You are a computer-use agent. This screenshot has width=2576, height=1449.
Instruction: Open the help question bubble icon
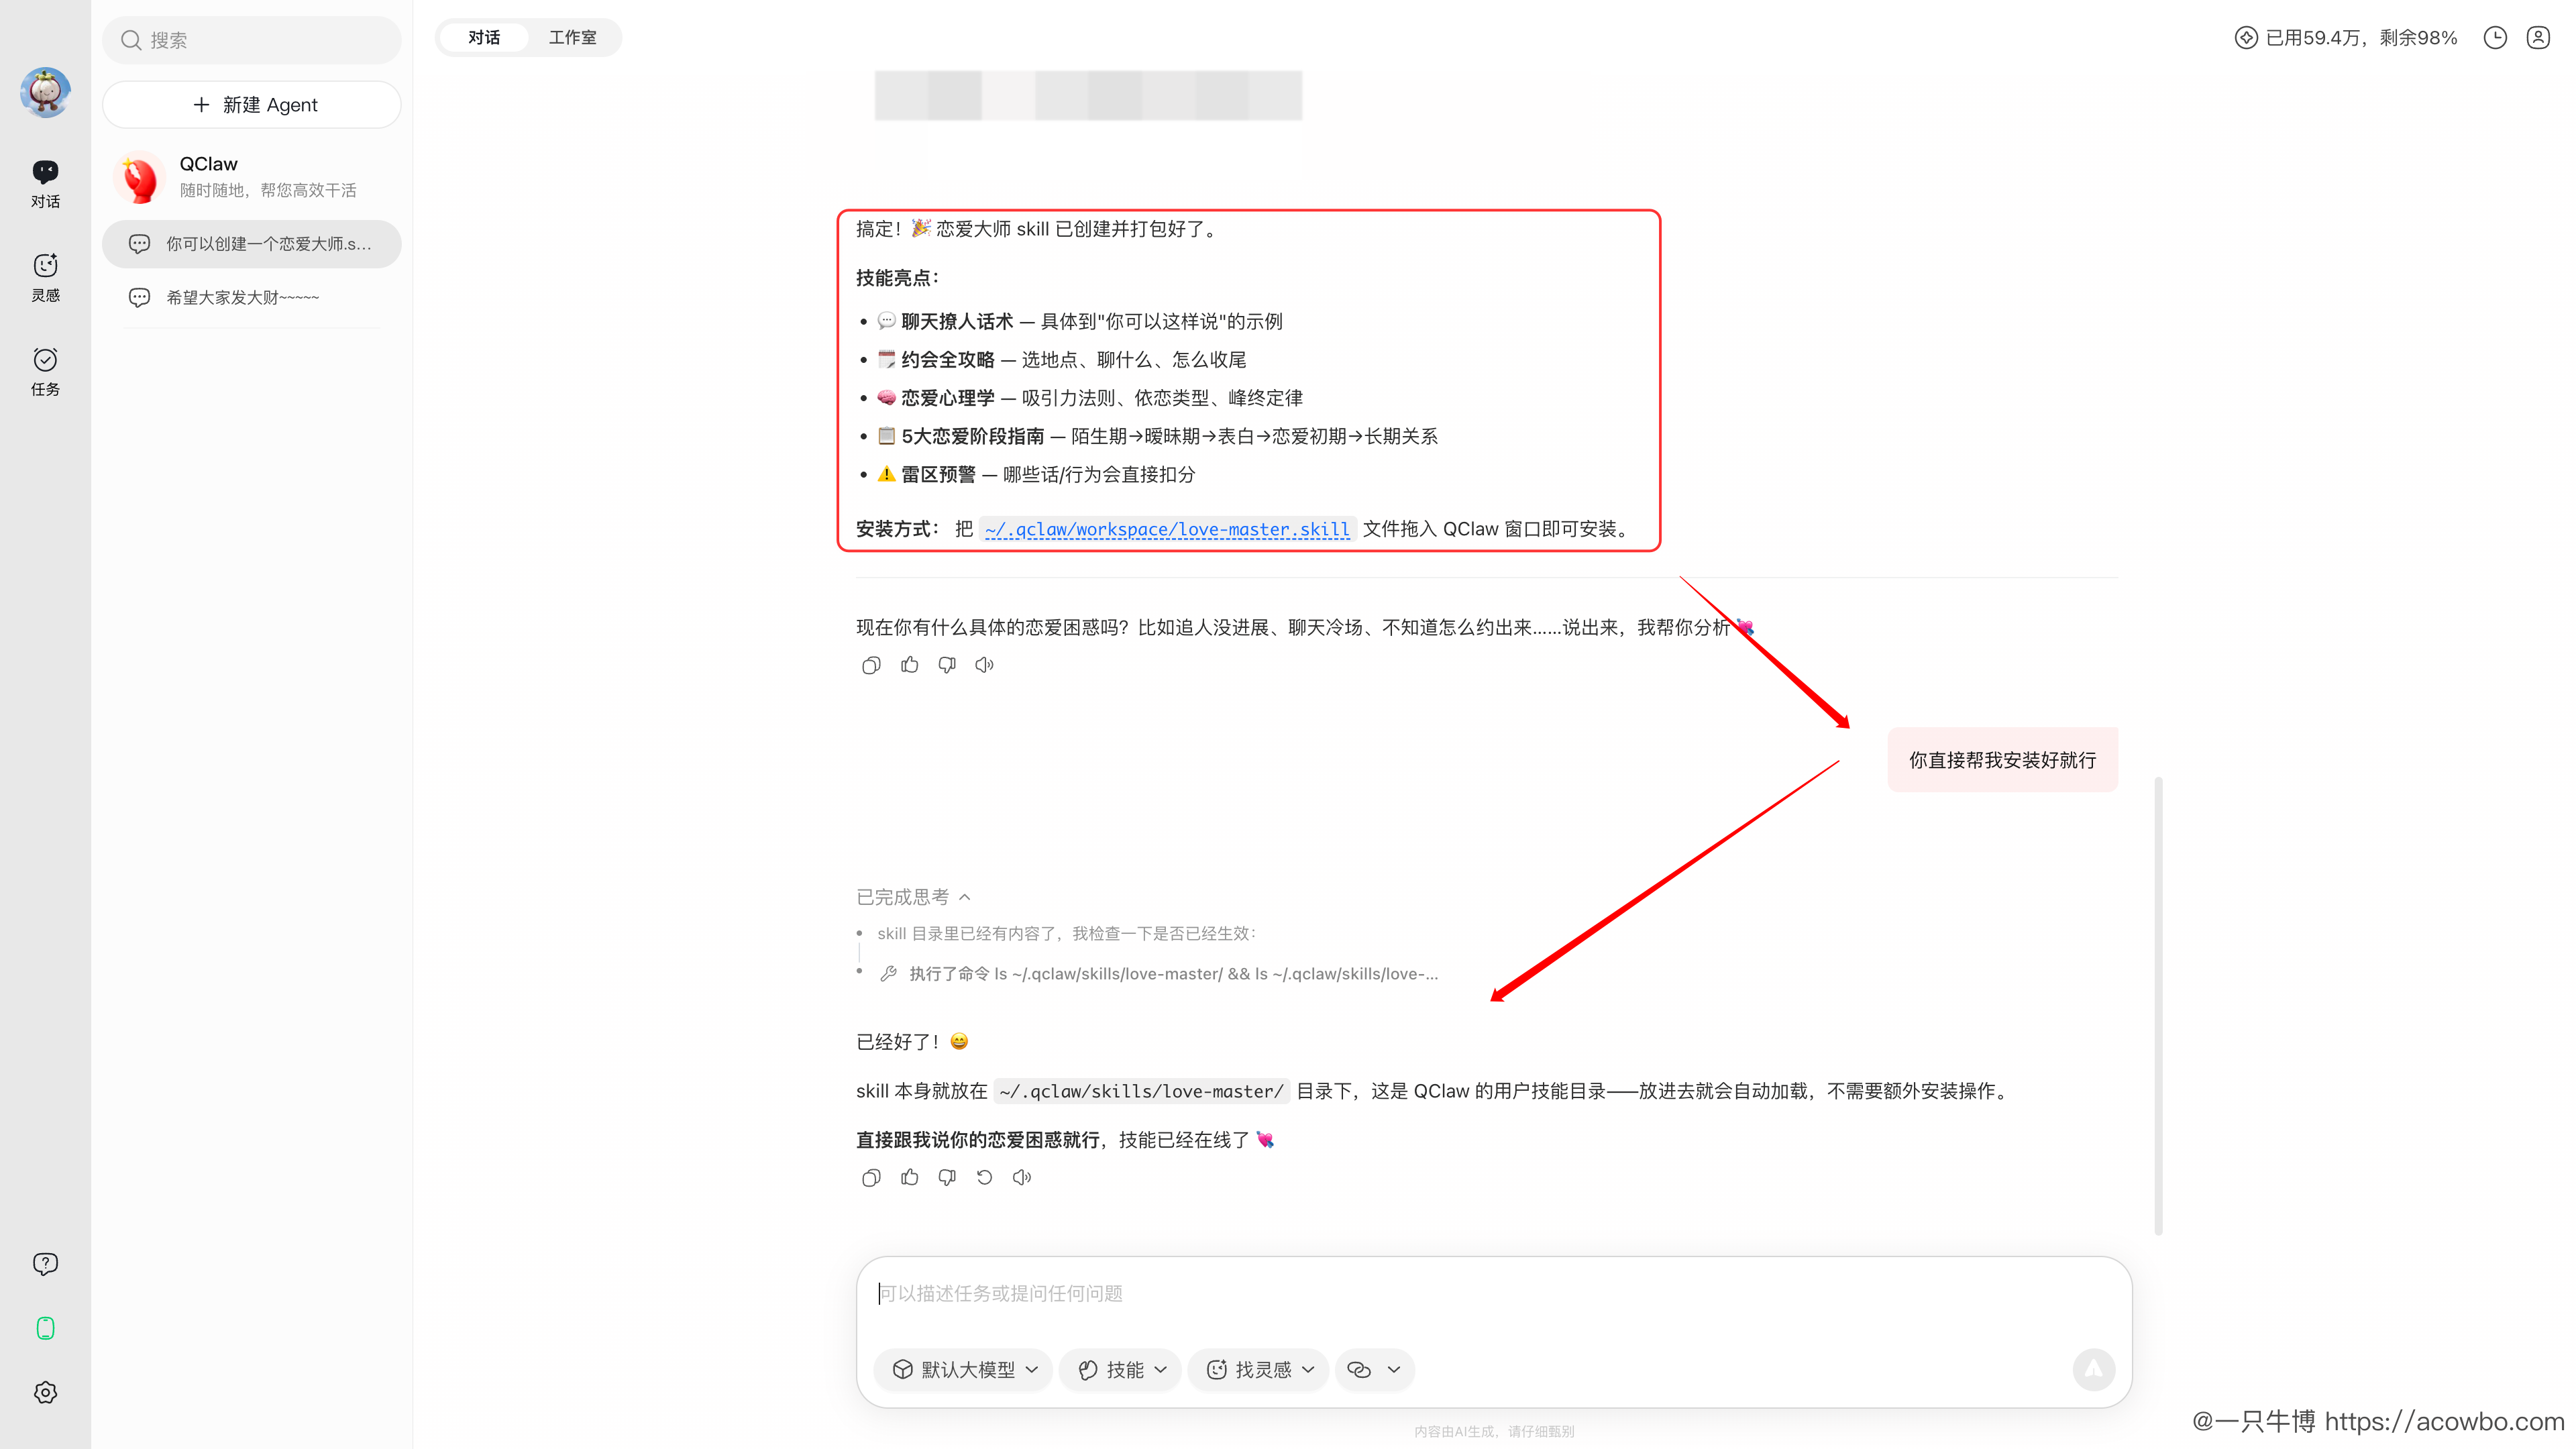[x=45, y=1264]
